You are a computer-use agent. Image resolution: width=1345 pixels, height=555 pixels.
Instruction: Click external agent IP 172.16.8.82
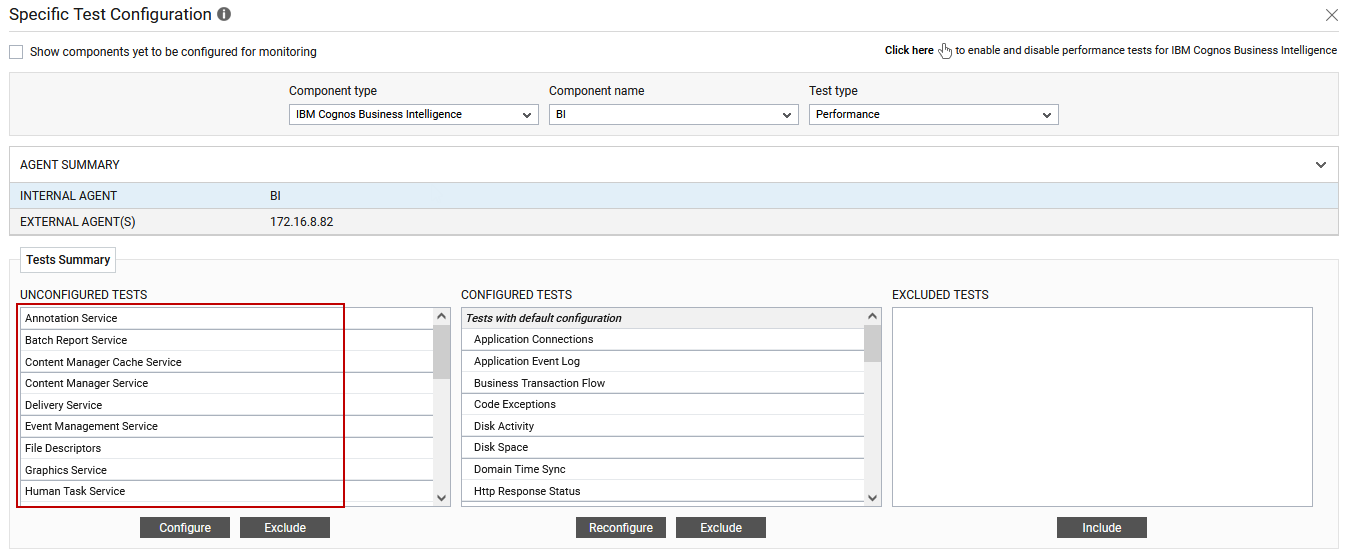tap(301, 222)
